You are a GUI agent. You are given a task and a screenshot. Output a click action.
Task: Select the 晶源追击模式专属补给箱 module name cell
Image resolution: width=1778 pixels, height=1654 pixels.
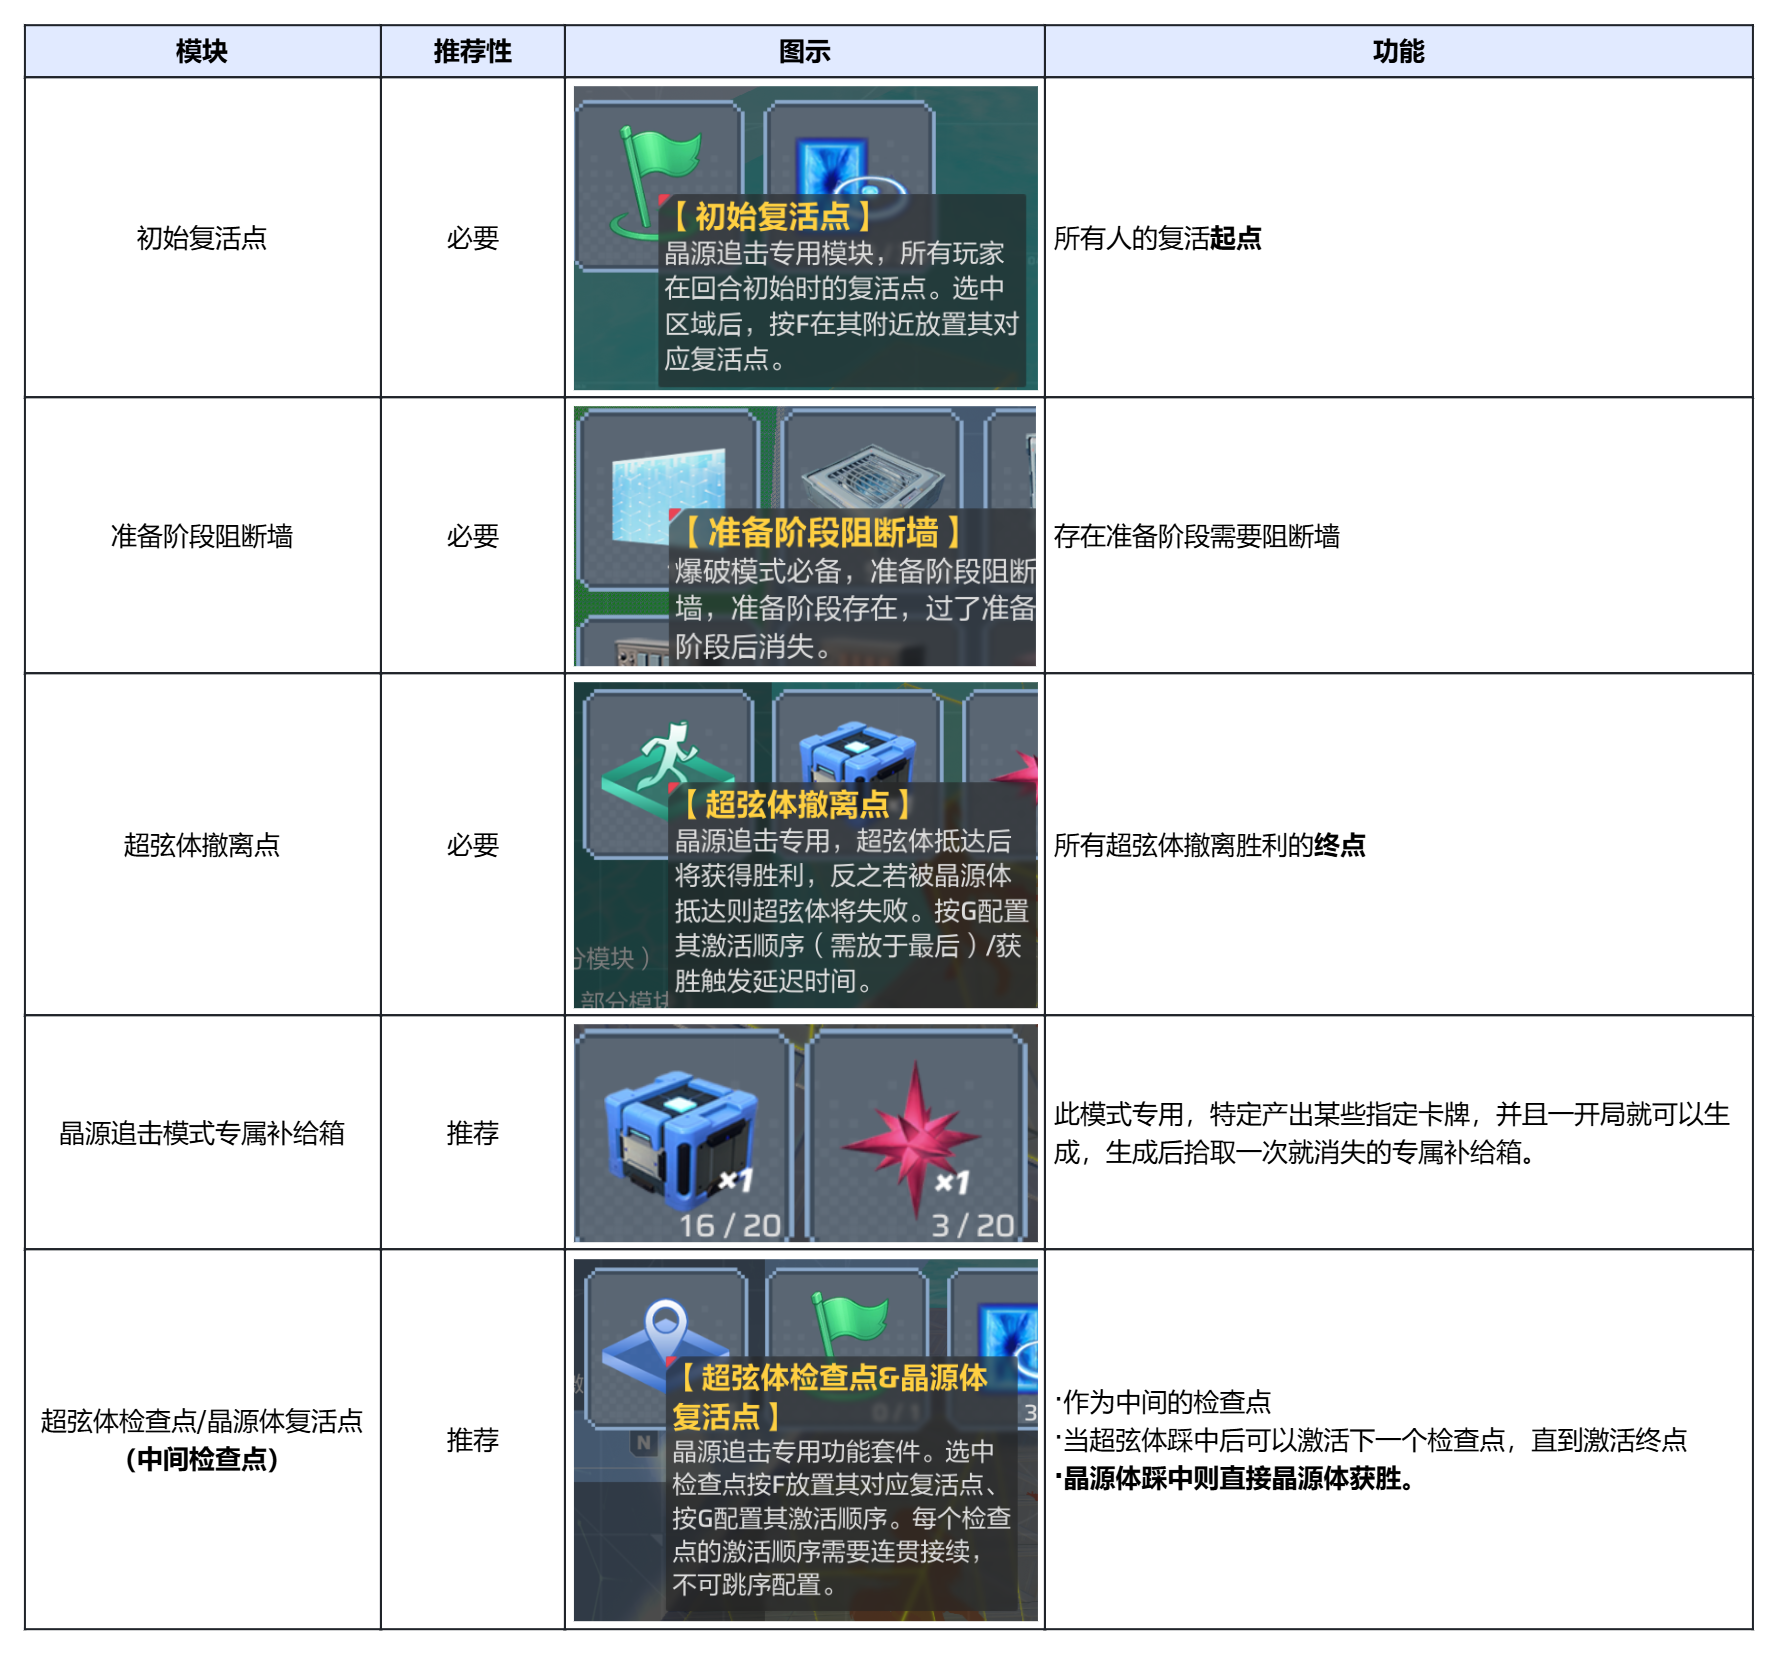point(202,1133)
